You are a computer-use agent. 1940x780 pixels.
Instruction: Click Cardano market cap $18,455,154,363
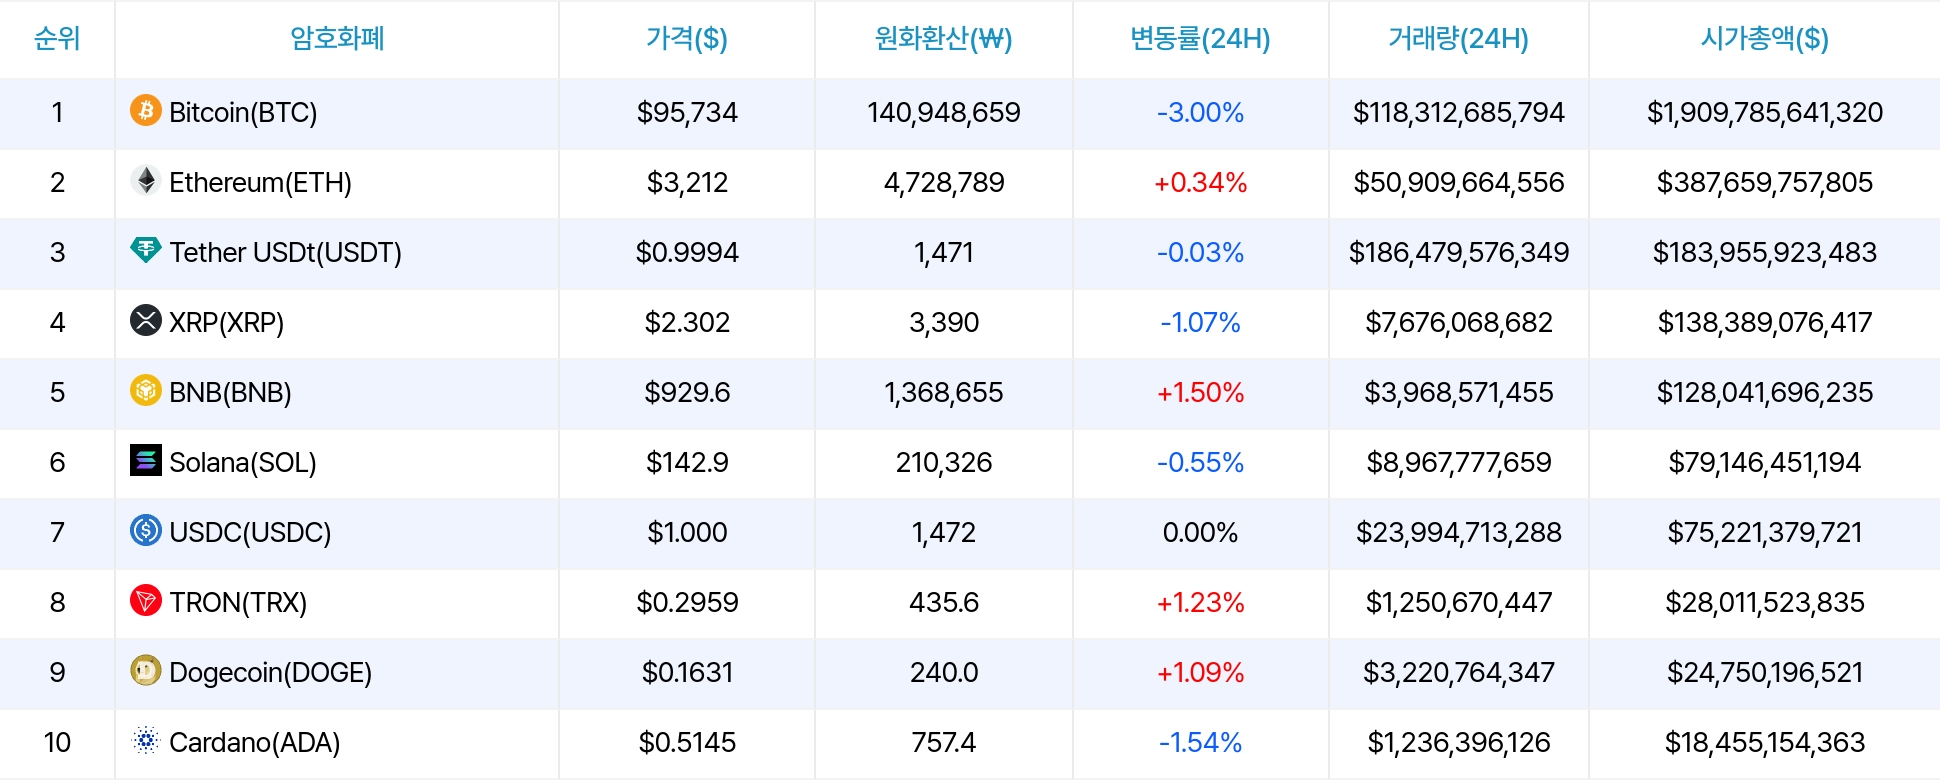(x=1765, y=742)
